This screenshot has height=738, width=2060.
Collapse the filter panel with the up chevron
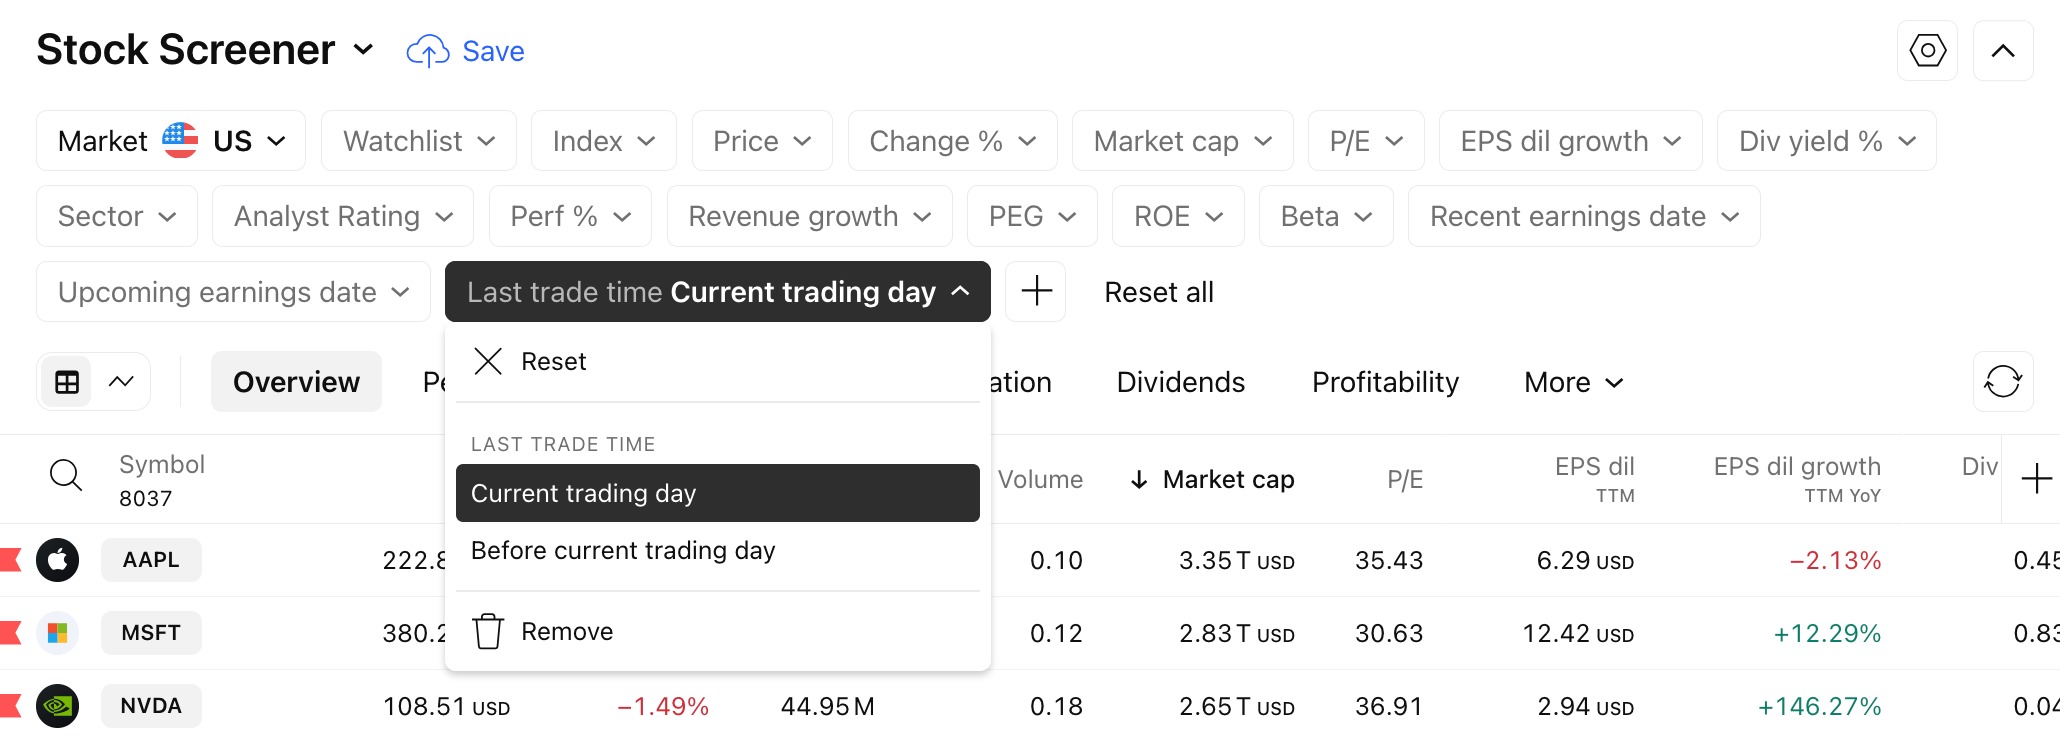(2003, 51)
